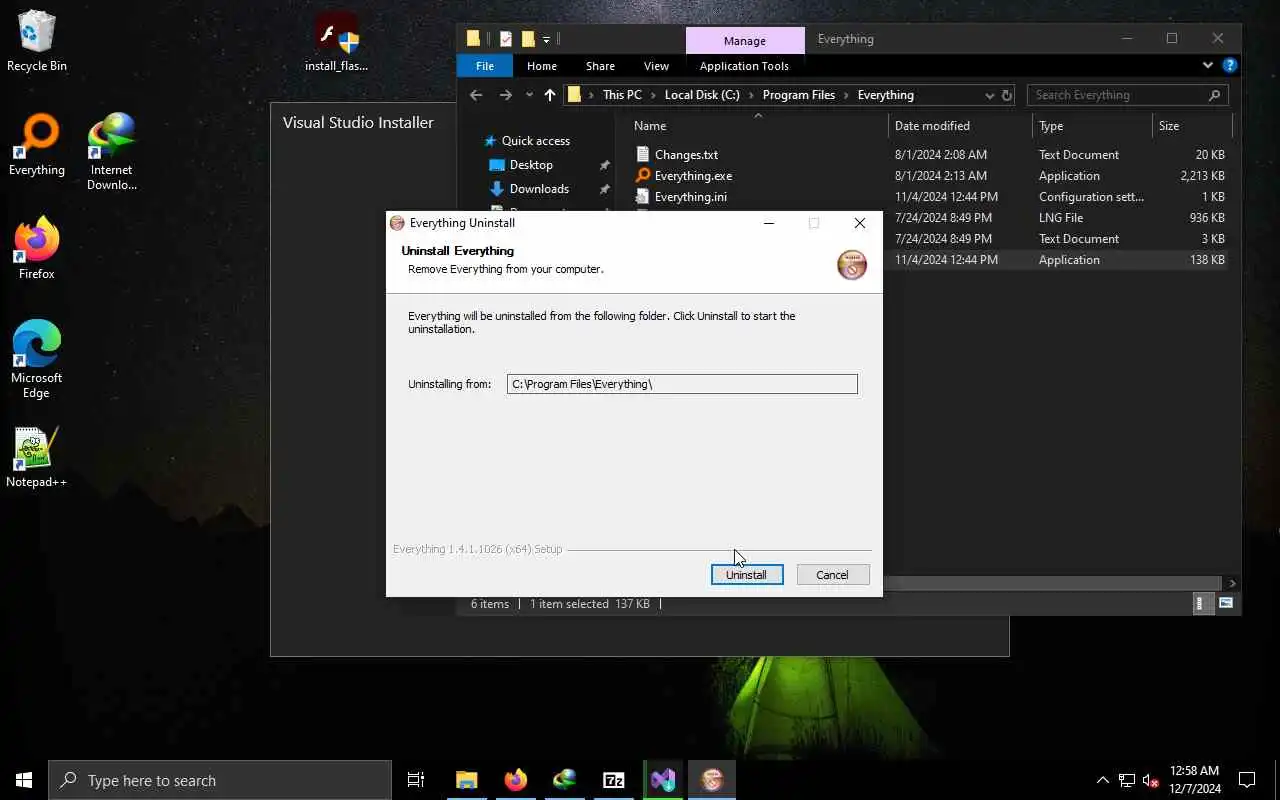The image size is (1280, 800).
Task: Switch to Everything Uninstall taskbar icon
Action: click(712, 780)
